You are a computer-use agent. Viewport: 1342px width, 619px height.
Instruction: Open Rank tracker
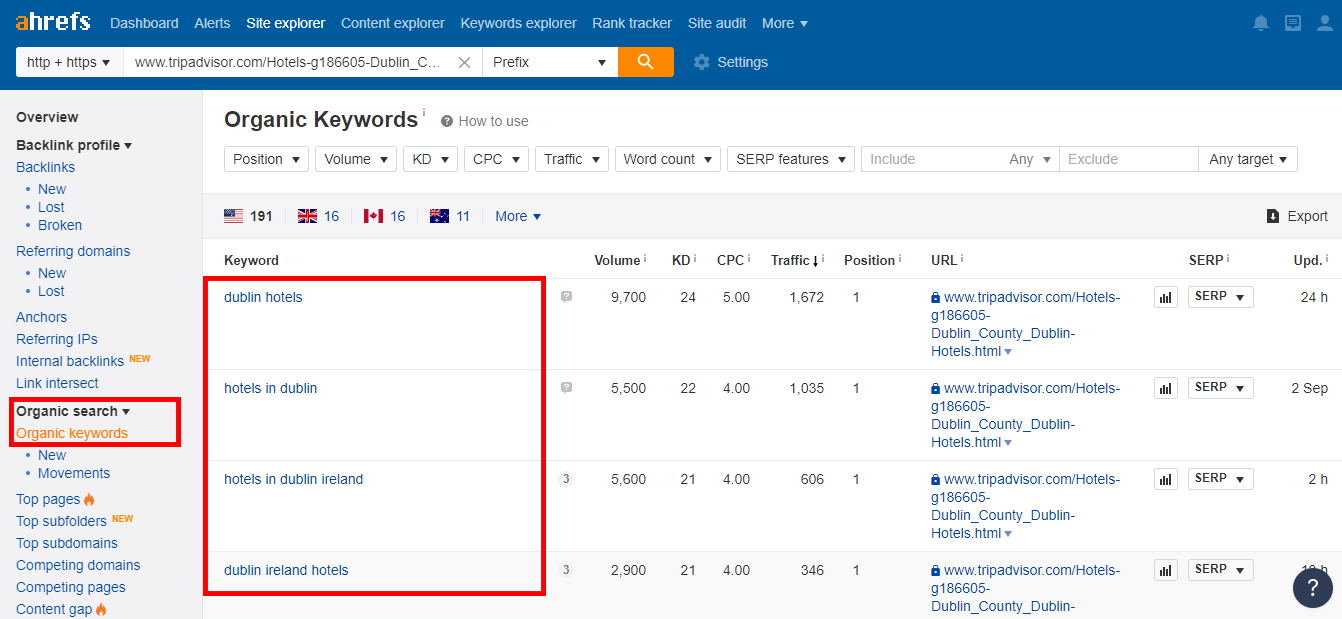(632, 23)
